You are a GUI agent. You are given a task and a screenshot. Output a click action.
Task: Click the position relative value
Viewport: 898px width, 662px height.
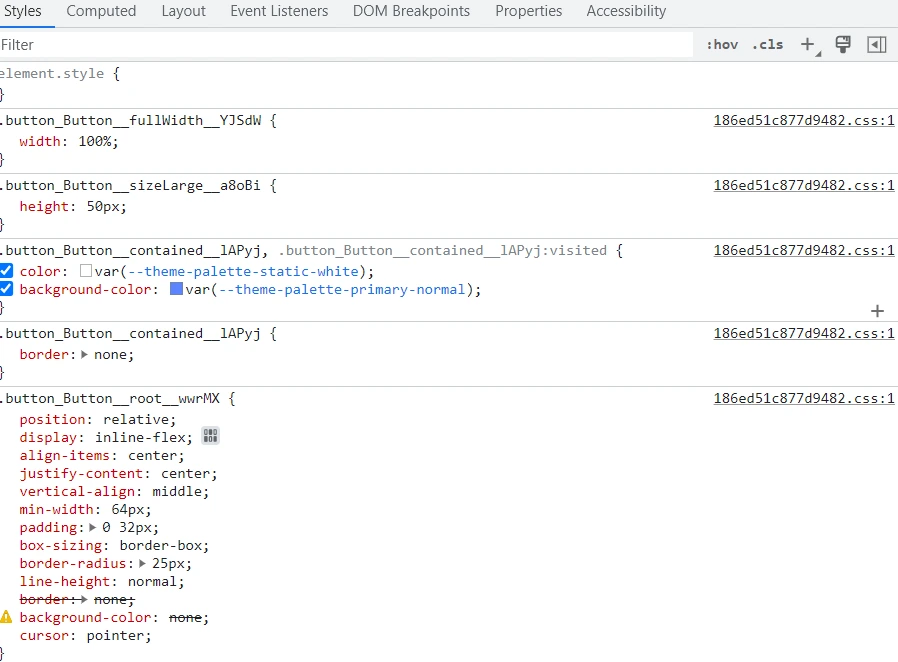[x=136, y=419]
